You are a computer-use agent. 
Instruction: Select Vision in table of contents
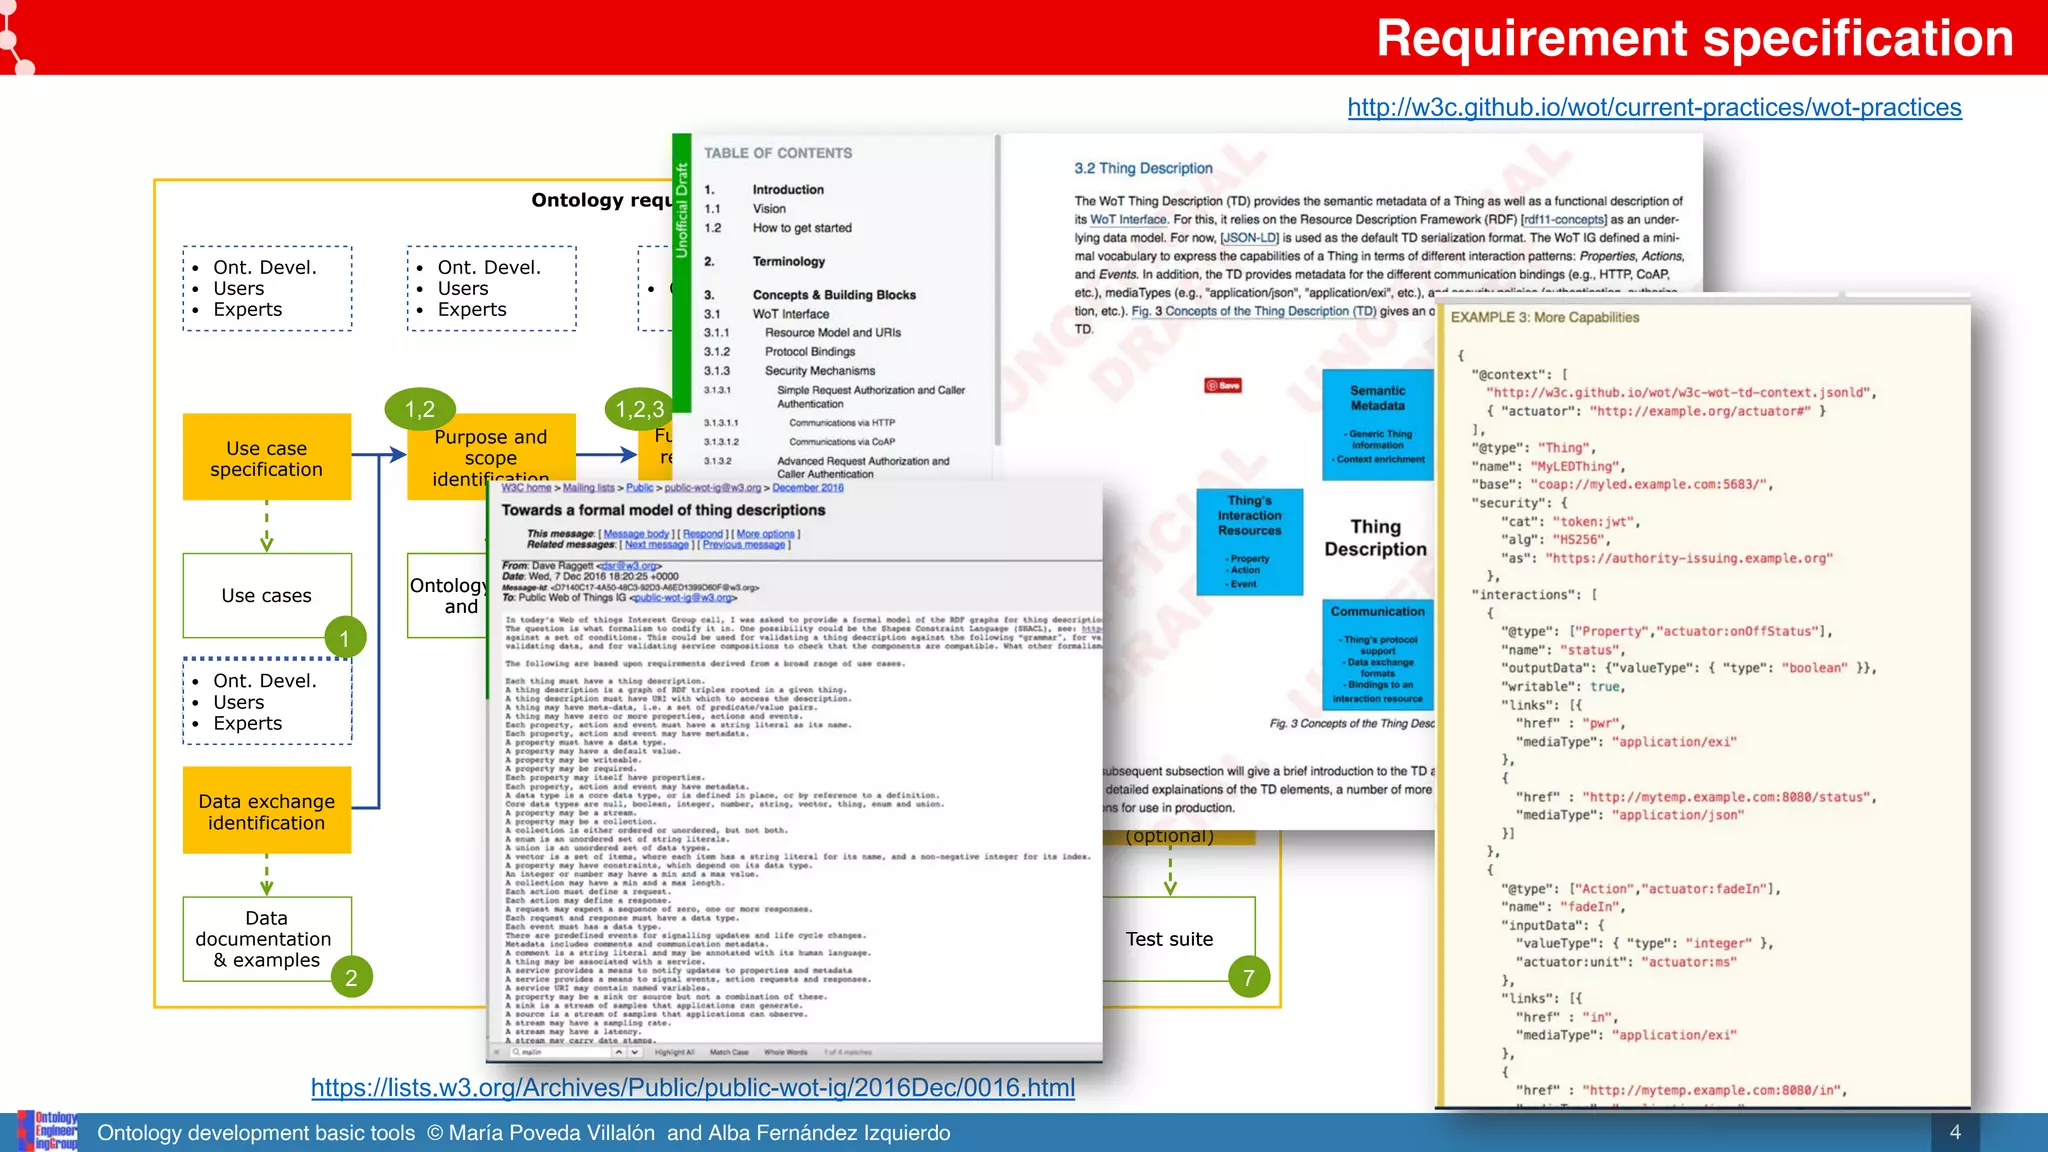tap(769, 209)
